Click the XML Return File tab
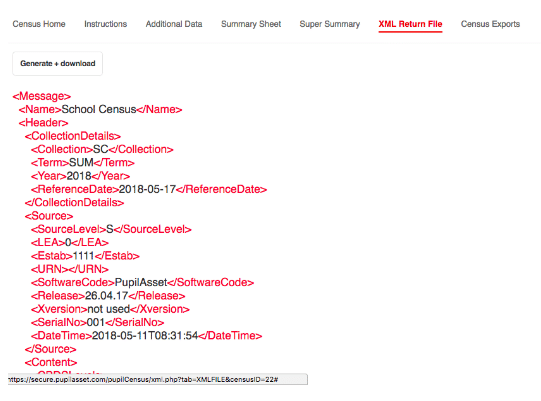Screen dimensions: 541x401 pyautogui.click(x=410, y=24)
